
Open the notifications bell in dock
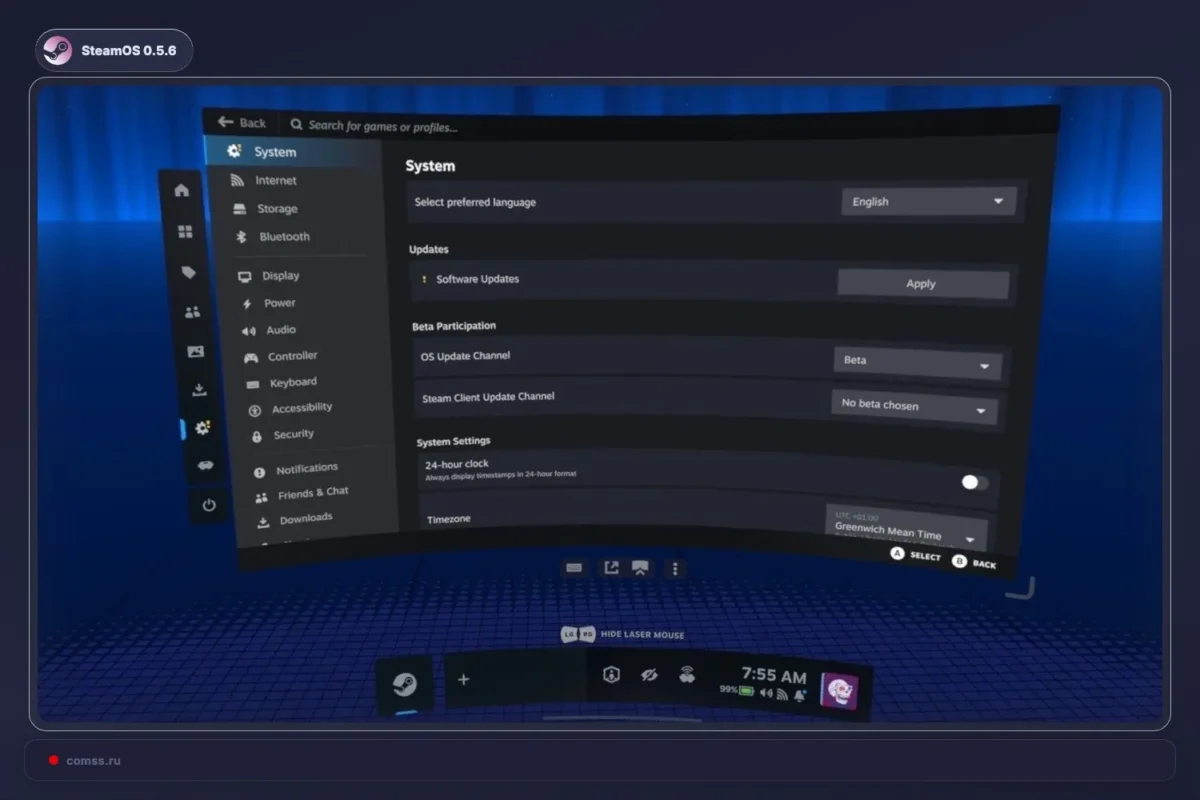point(800,696)
